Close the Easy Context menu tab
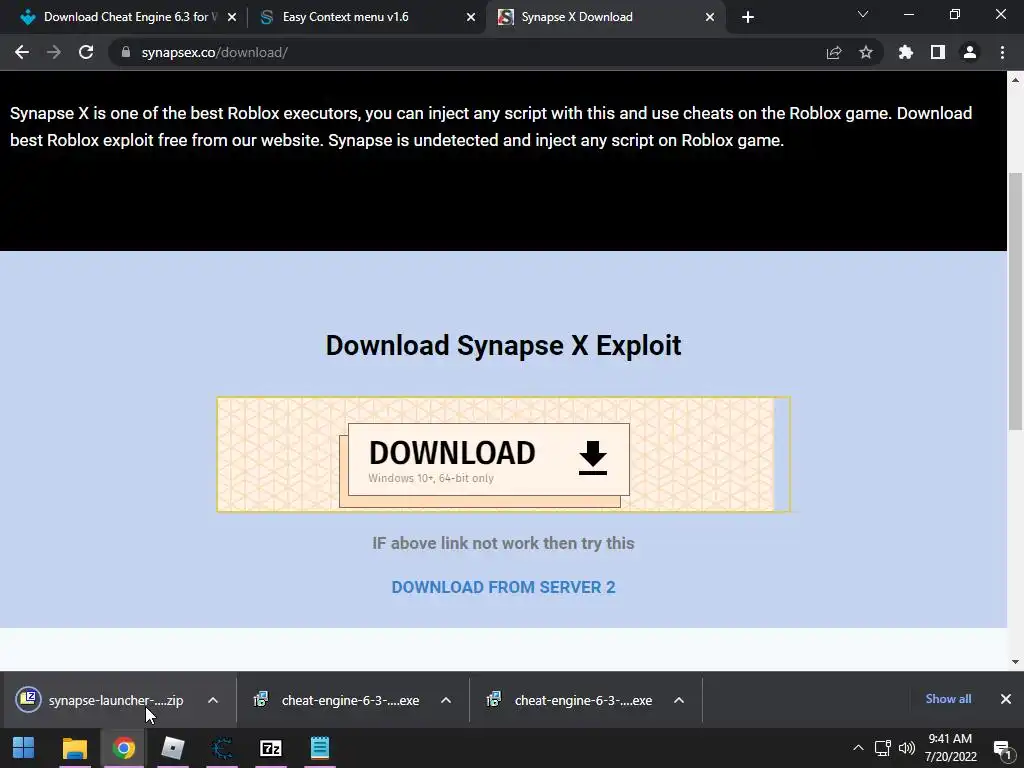Viewport: 1024px width, 768px height. (471, 17)
